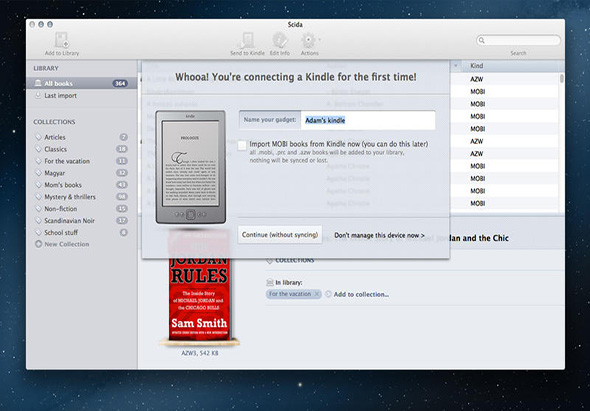Click the Collections tag icon in the detail pane
This screenshot has width=590, height=411.
click(269, 260)
